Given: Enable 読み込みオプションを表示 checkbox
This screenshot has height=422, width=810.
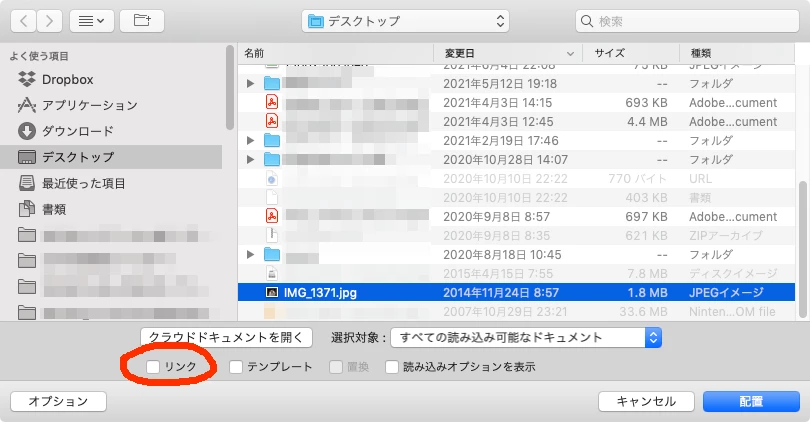Looking at the screenshot, I should coord(392,367).
